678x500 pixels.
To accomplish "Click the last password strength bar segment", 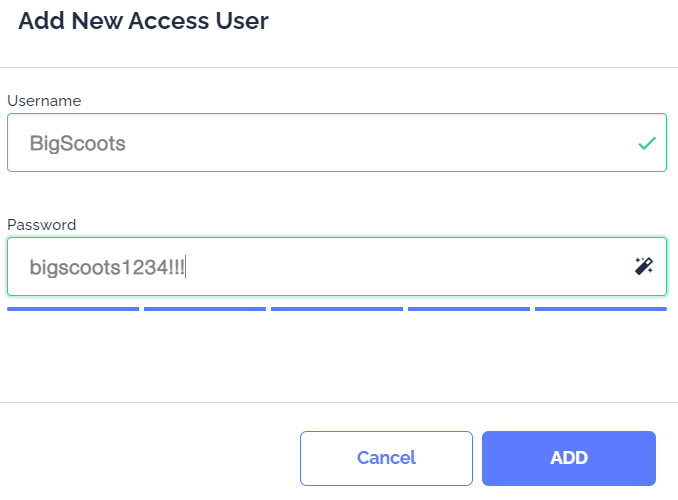I will [x=601, y=309].
